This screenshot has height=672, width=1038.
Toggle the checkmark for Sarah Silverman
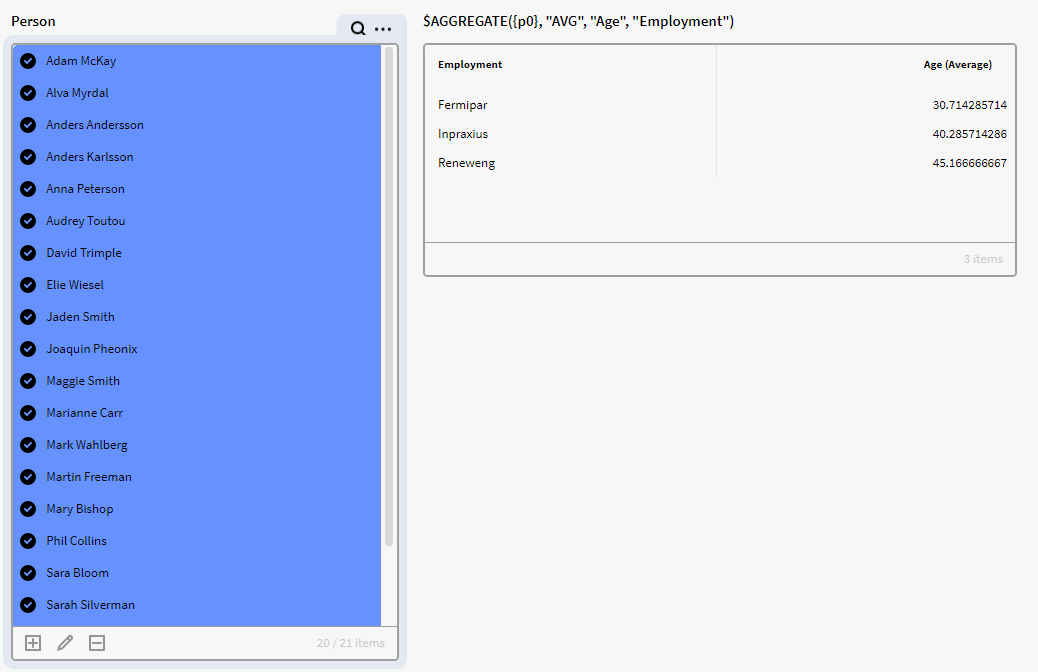28,605
